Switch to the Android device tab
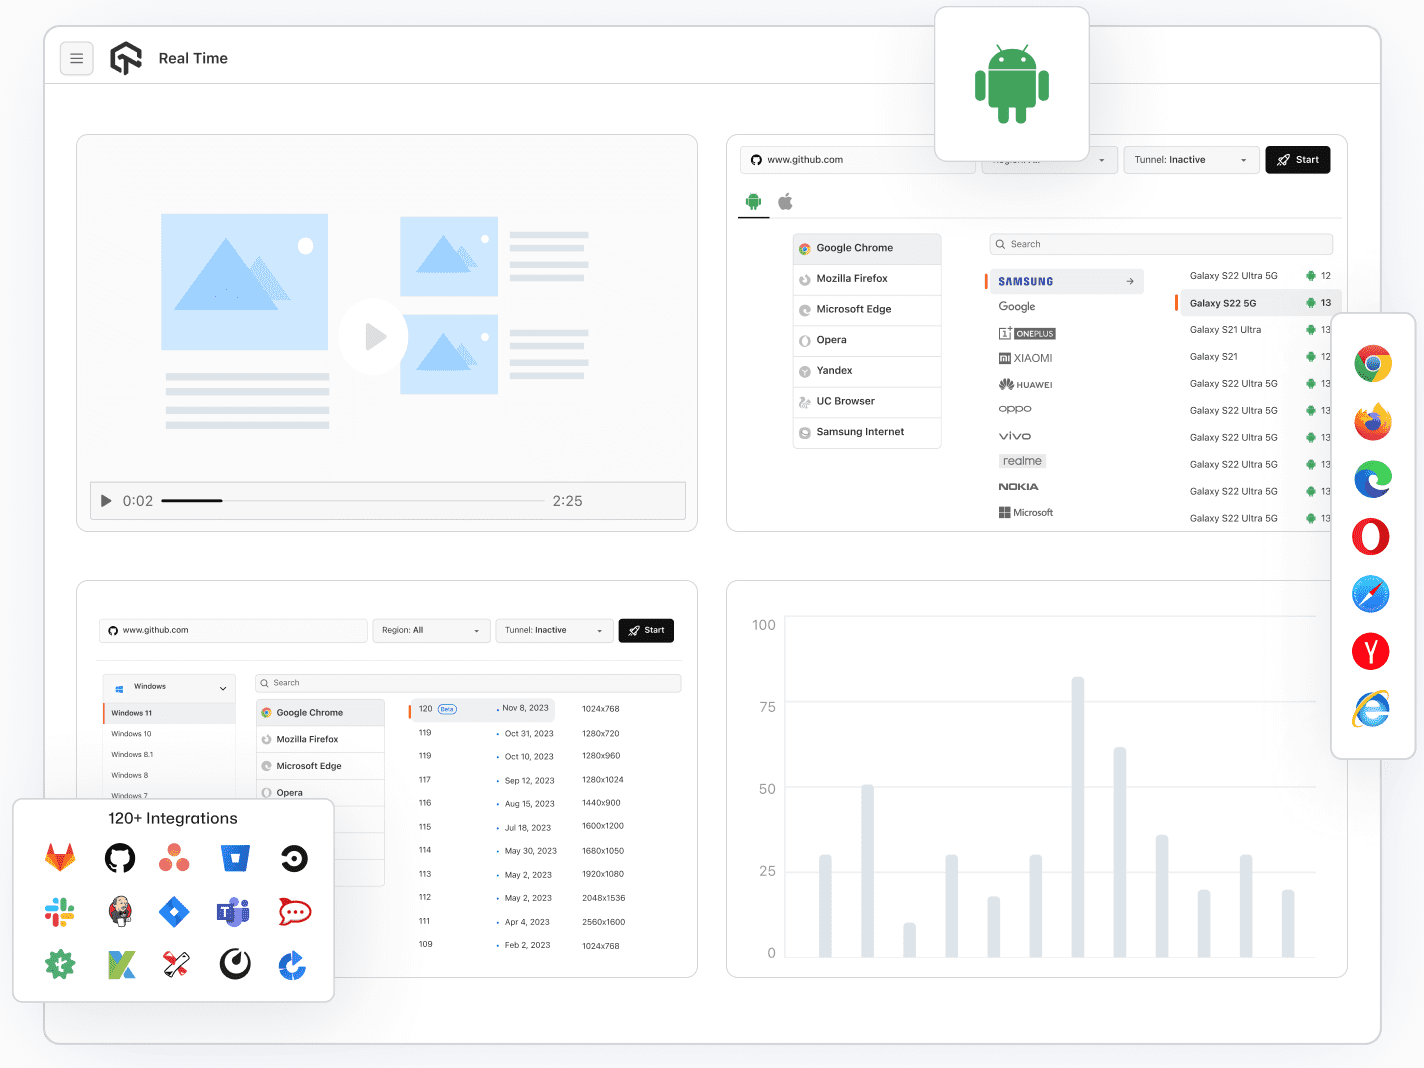The height and width of the screenshot is (1068, 1424). point(753,201)
